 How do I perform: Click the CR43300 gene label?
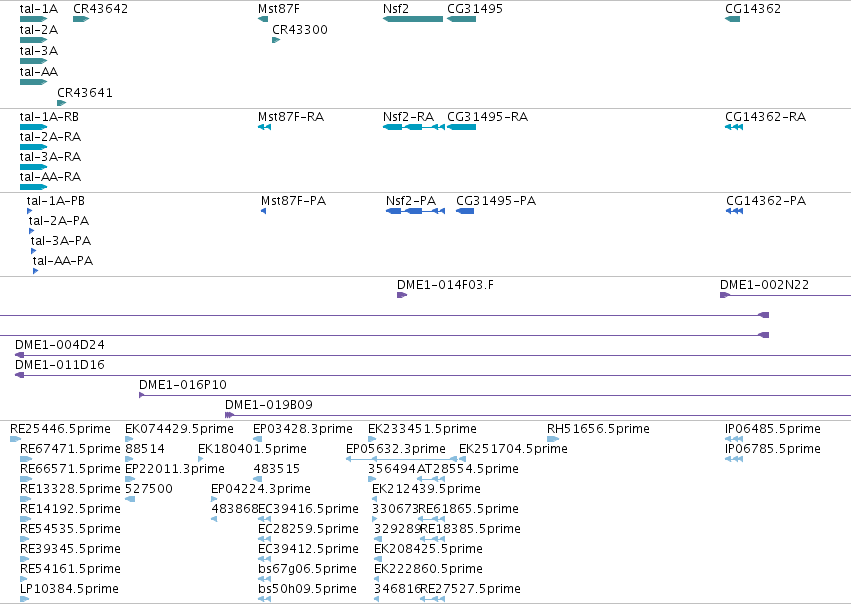(300, 30)
